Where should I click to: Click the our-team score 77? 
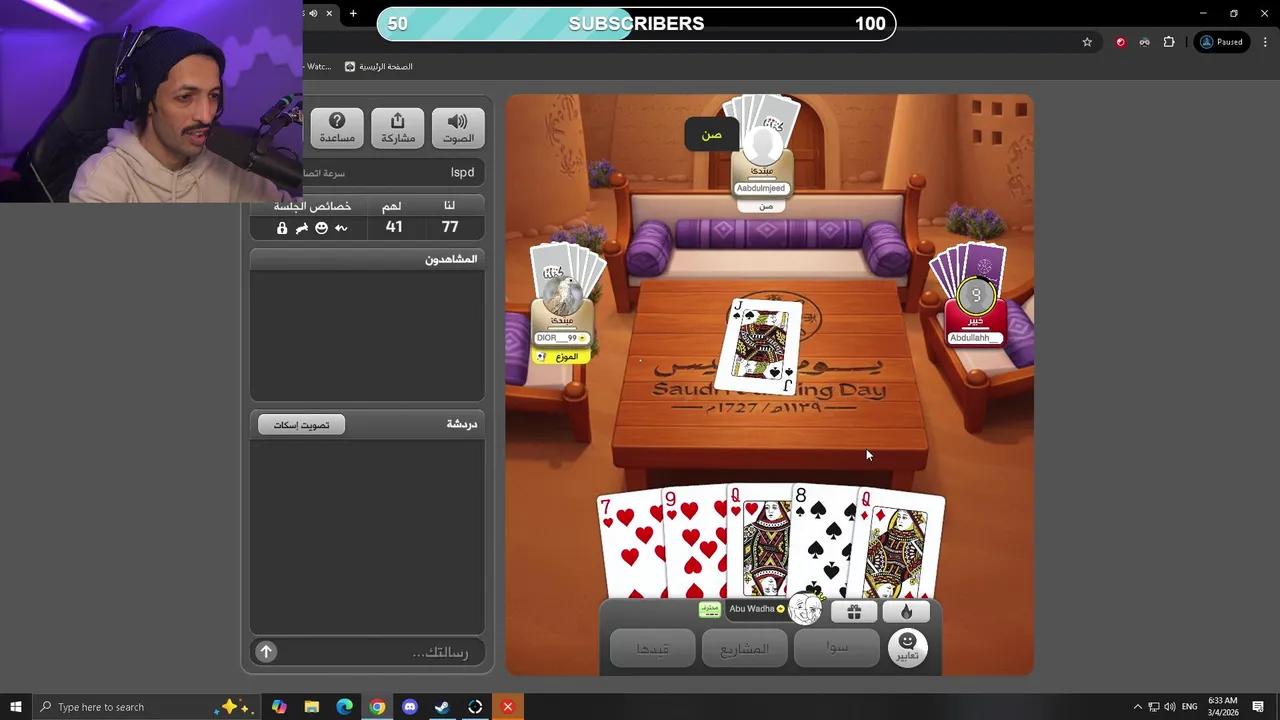pyautogui.click(x=450, y=228)
